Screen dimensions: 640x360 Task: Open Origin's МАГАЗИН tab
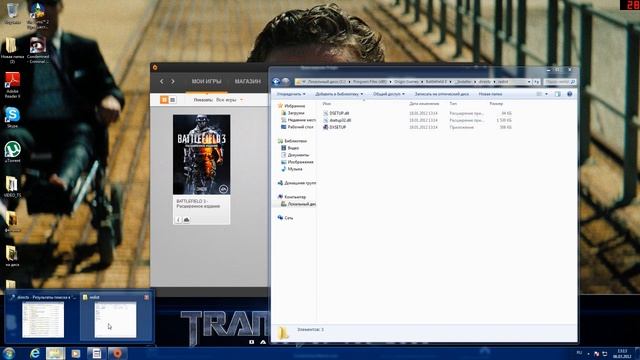(247, 82)
